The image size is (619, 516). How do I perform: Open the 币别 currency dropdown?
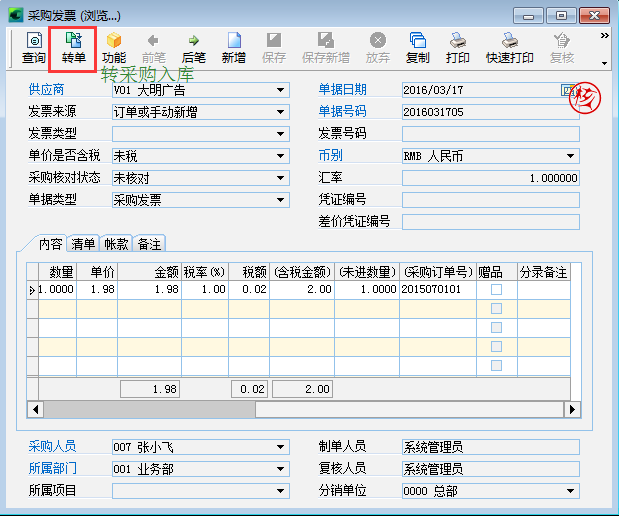pyautogui.click(x=570, y=156)
